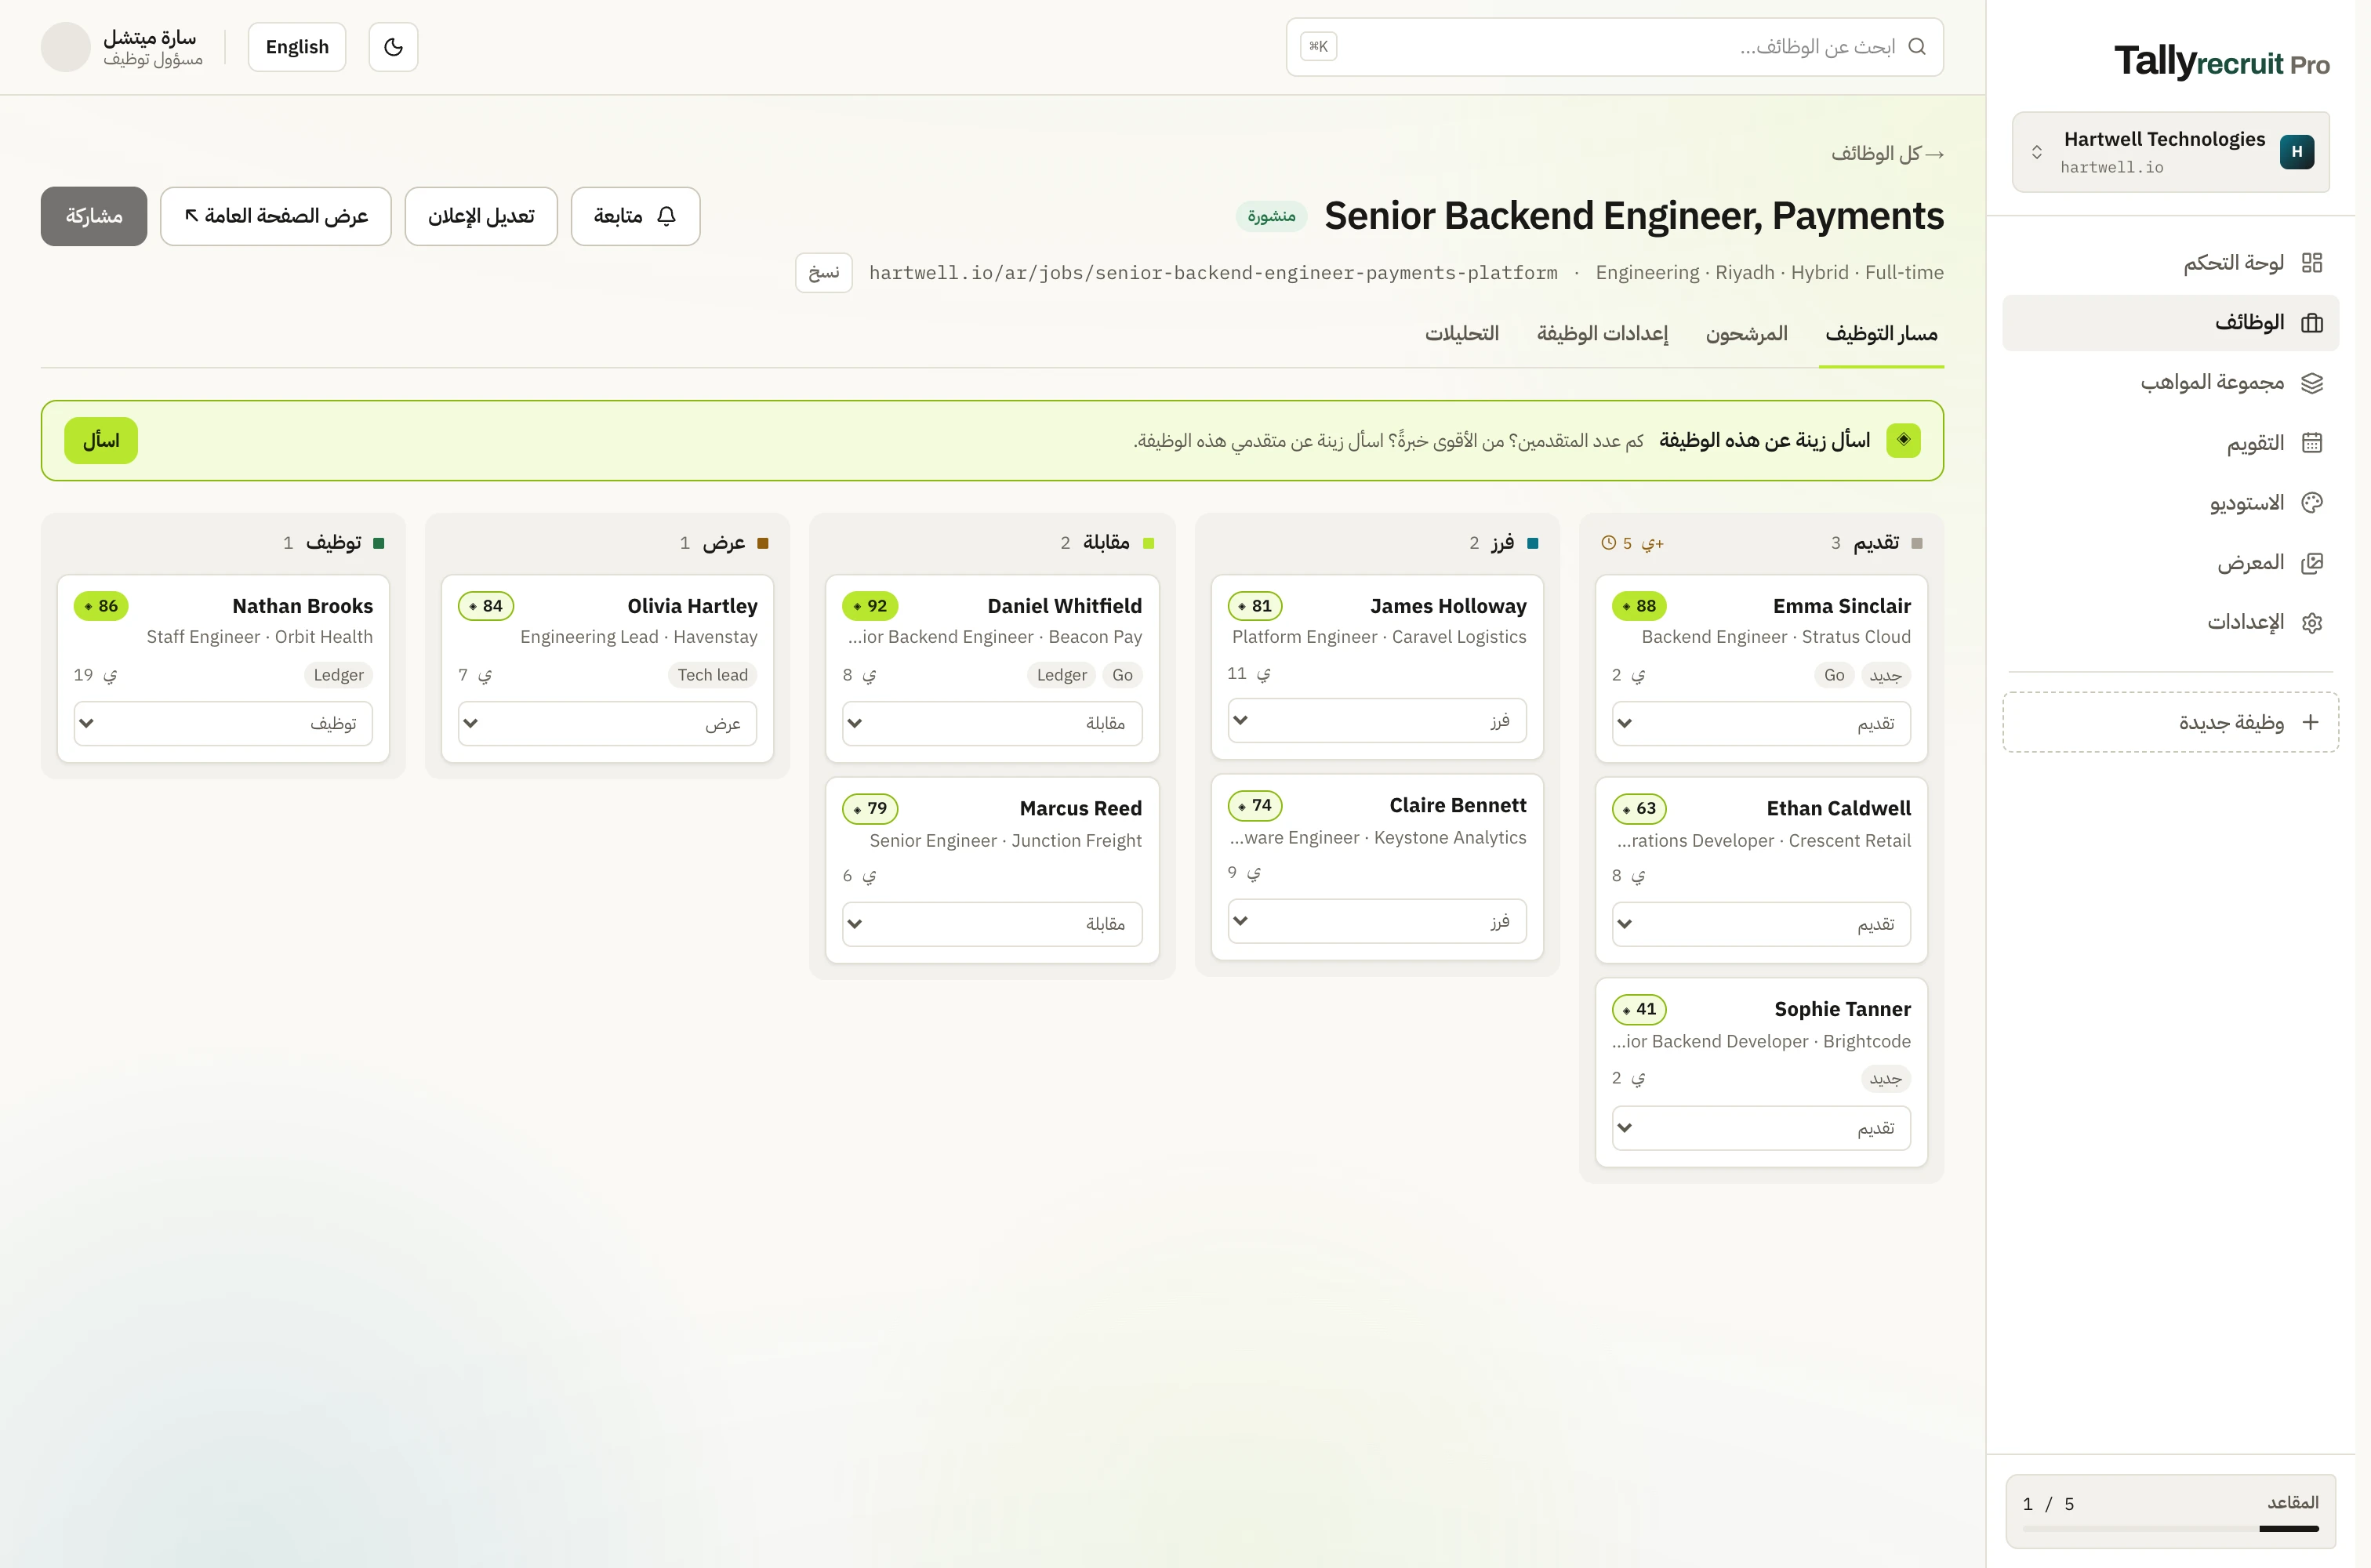Viewport: 2371px width, 1568px height.
Task: Open the Hartwell Technologies workspace switcher
Action: click(x=2171, y=152)
